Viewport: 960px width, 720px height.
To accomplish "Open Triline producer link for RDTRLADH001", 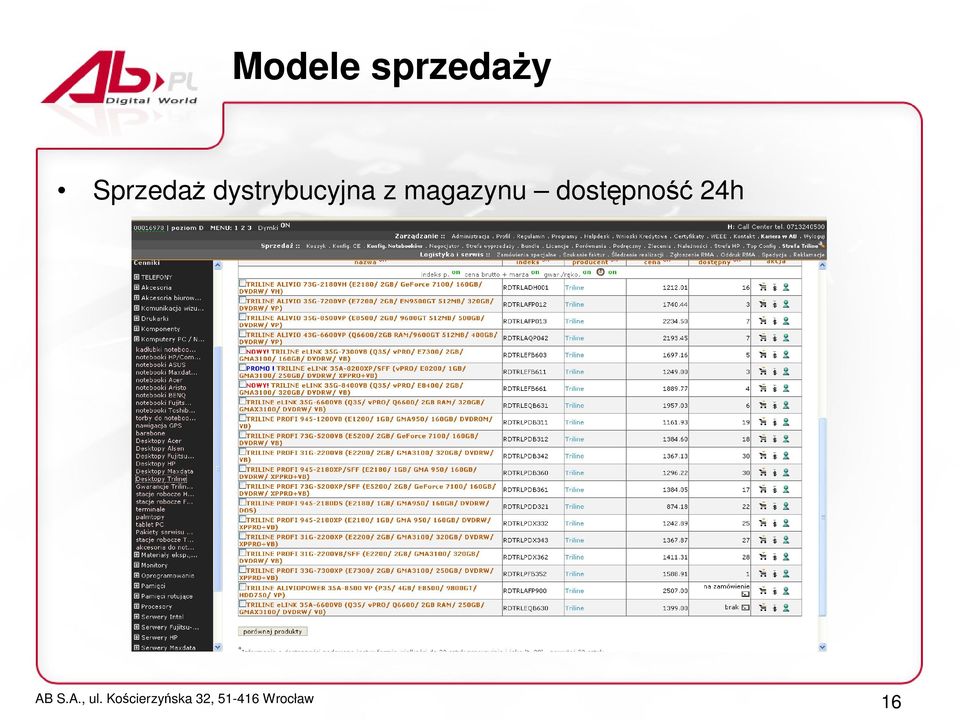I will pyautogui.click(x=574, y=287).
